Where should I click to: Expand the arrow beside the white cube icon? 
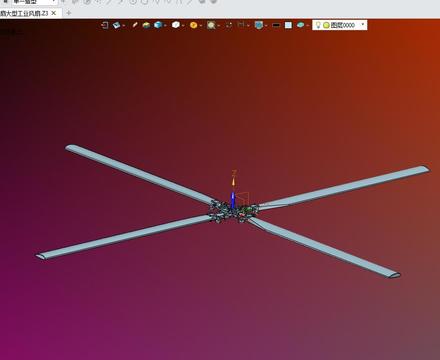(183, 26)
